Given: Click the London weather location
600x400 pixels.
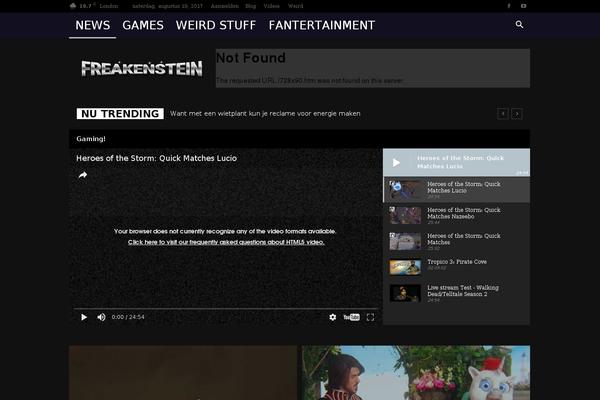Looking at the screenshot, I should (109, 6).
